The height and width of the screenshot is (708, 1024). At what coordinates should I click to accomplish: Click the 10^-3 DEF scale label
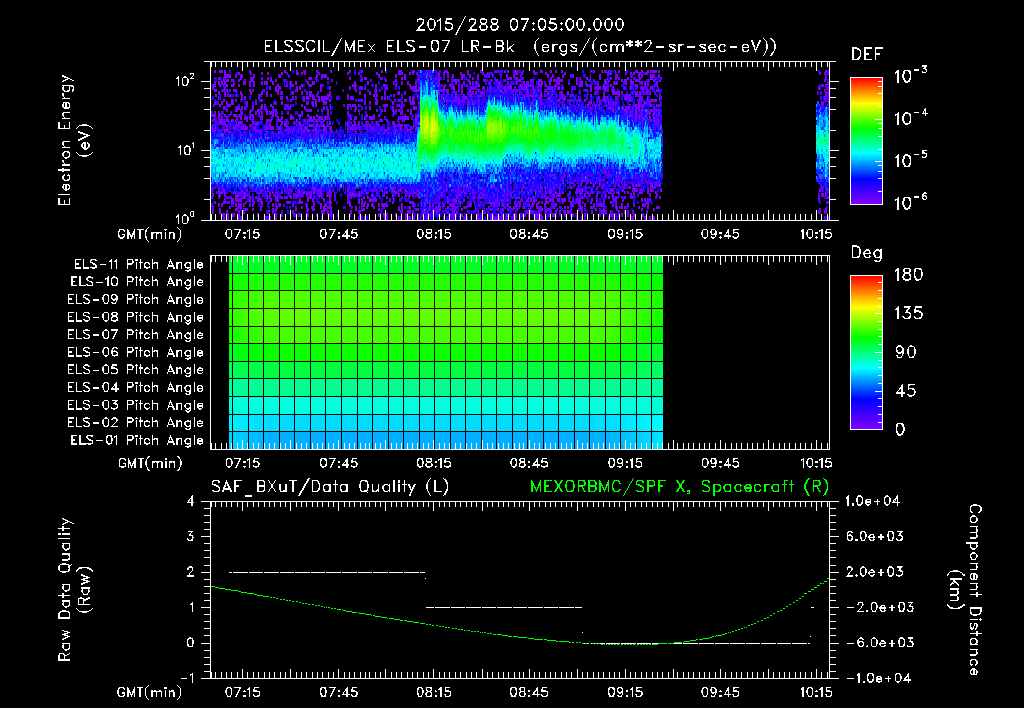[910, 75]
